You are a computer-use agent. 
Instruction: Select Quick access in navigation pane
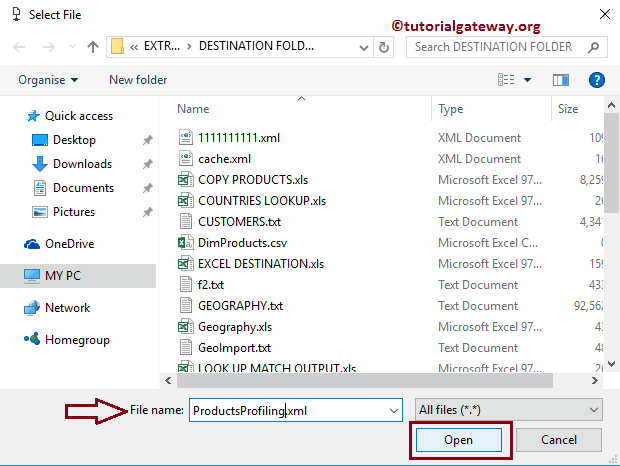click(70, 116)
